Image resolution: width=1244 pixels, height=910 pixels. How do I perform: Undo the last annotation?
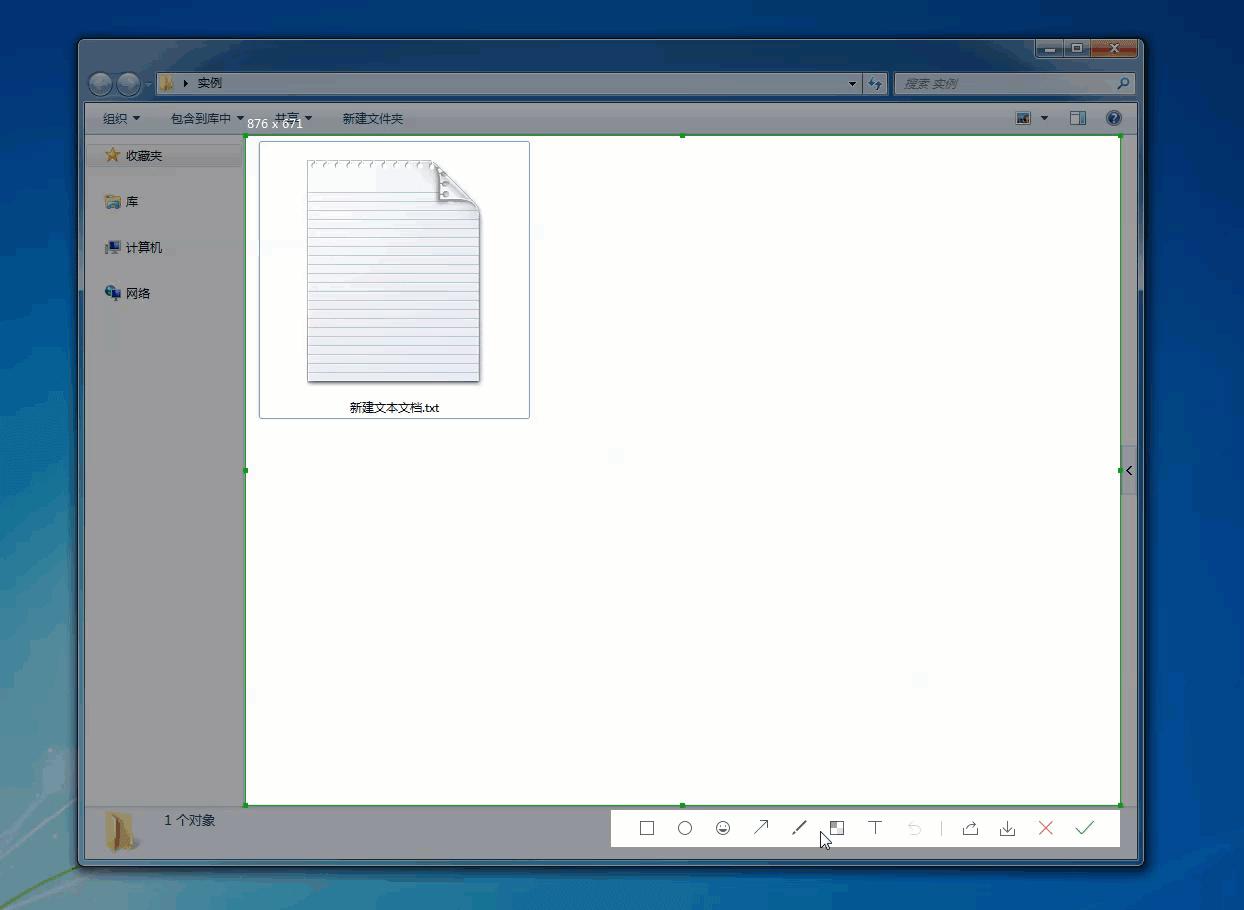coord(914,828)
